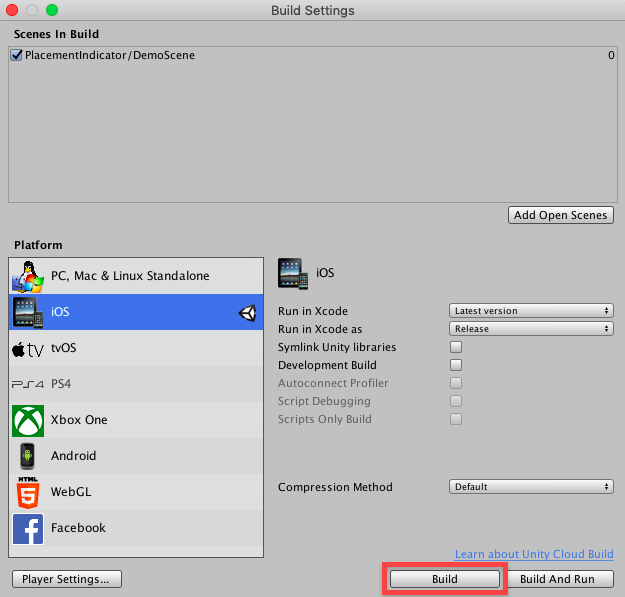Click the Build And Run button
Image resolution: width=625 pixels, height=597 pixels.
[x=557, y=579]
